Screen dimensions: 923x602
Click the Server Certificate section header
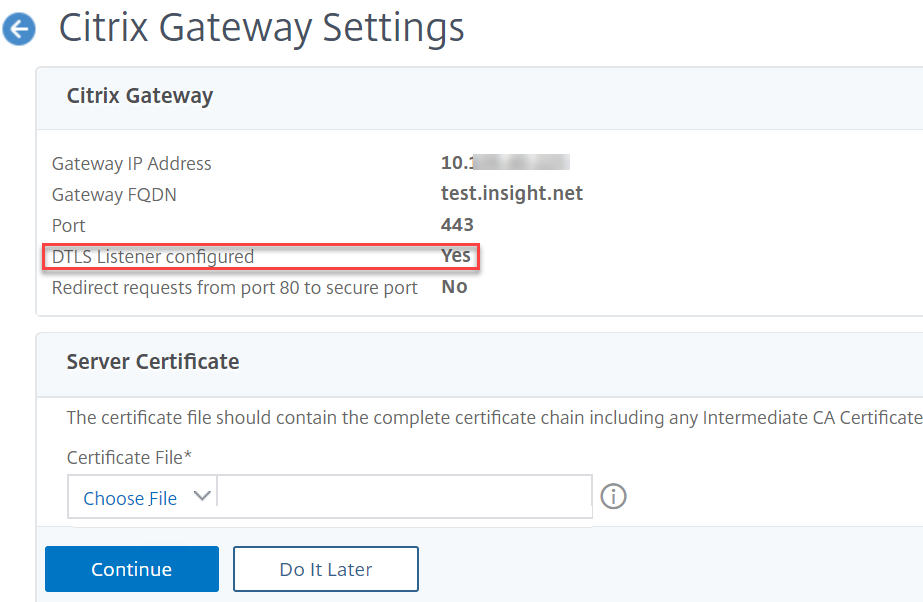click(153, 361)
